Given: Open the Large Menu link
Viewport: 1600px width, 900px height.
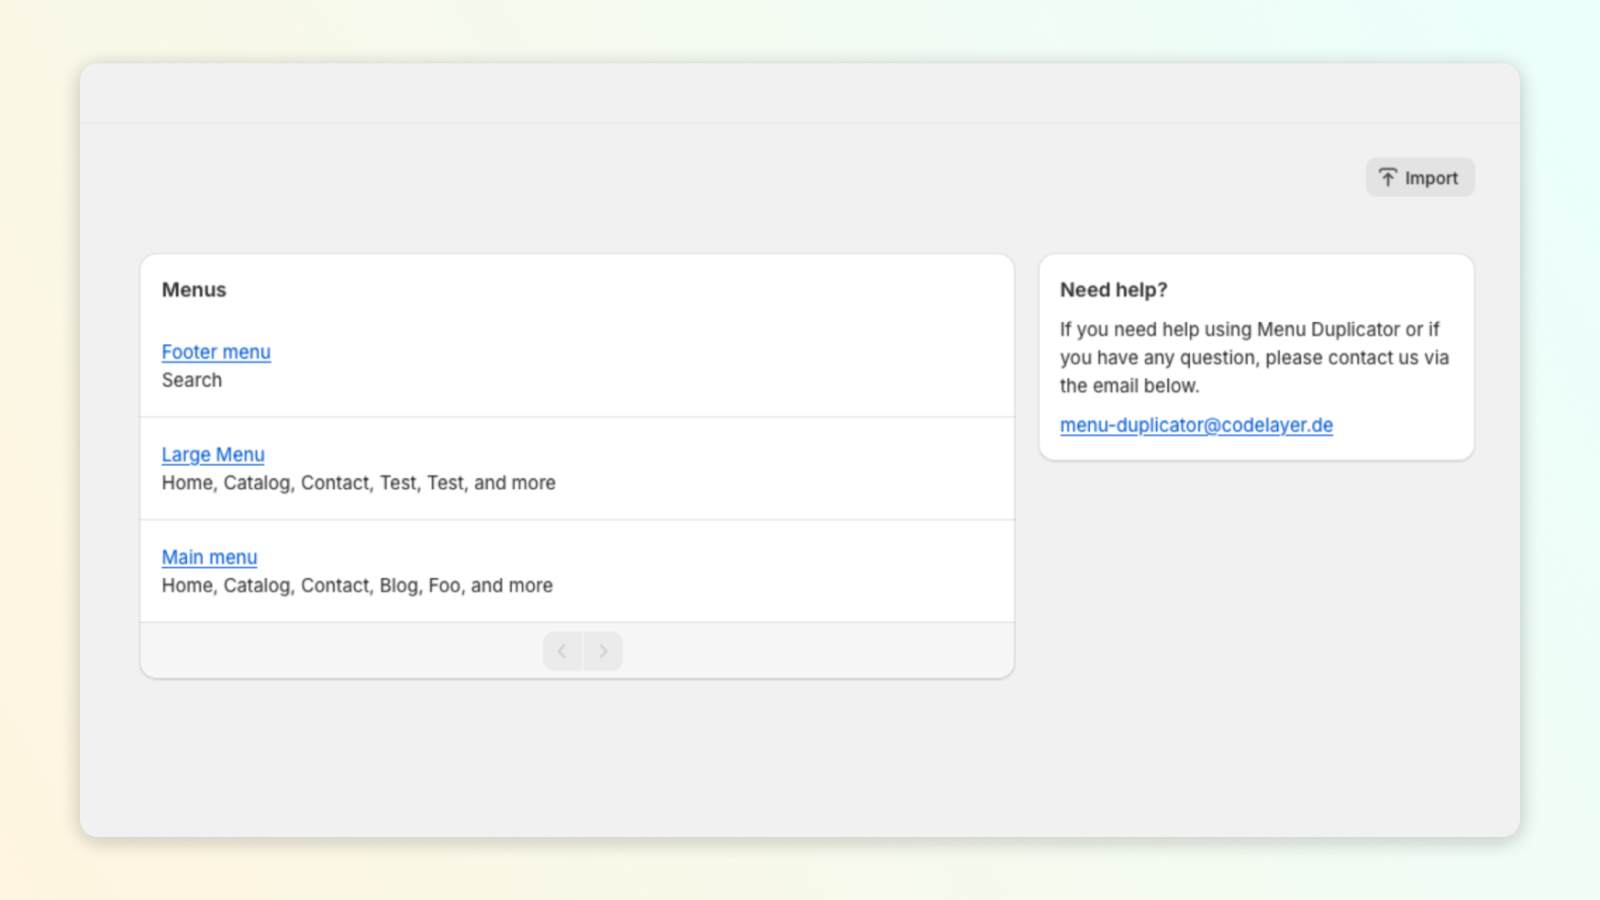Looking at the screenshot, I should point(212,454).
